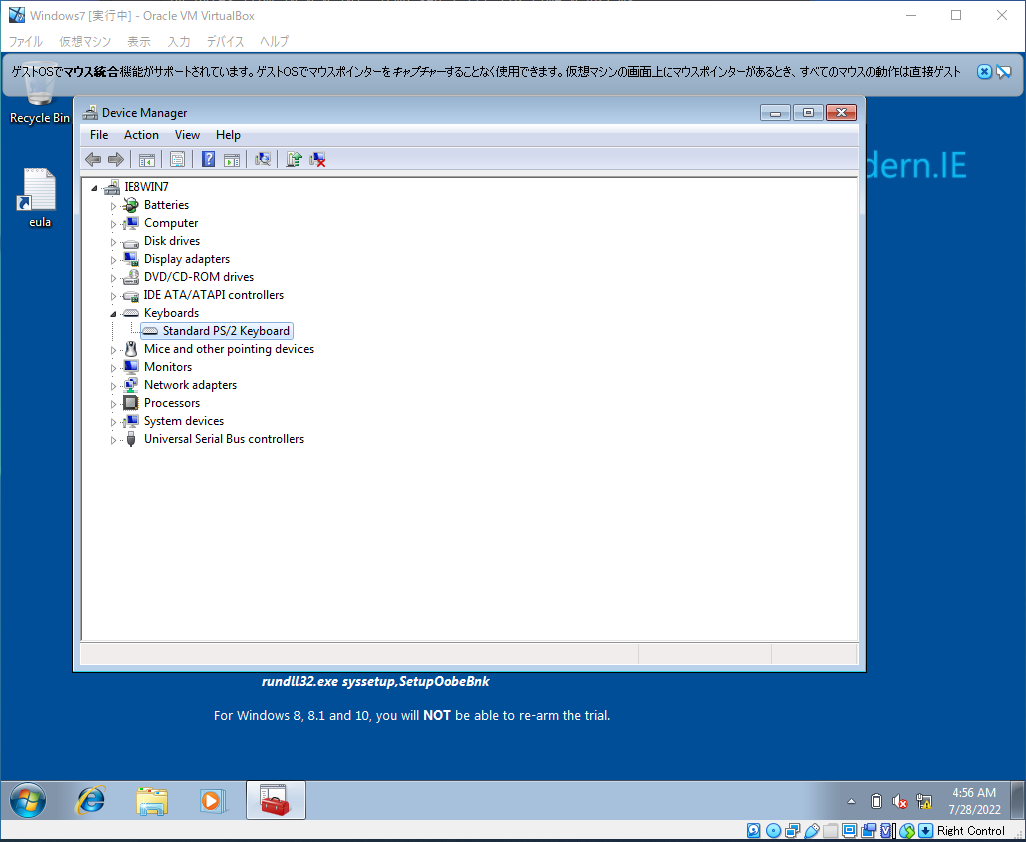Click don't-show-again icon on notification bar
Image resolution: width=1026 pixels, height=842 pixels.
pyautogui.click(x=1004, y=71)
